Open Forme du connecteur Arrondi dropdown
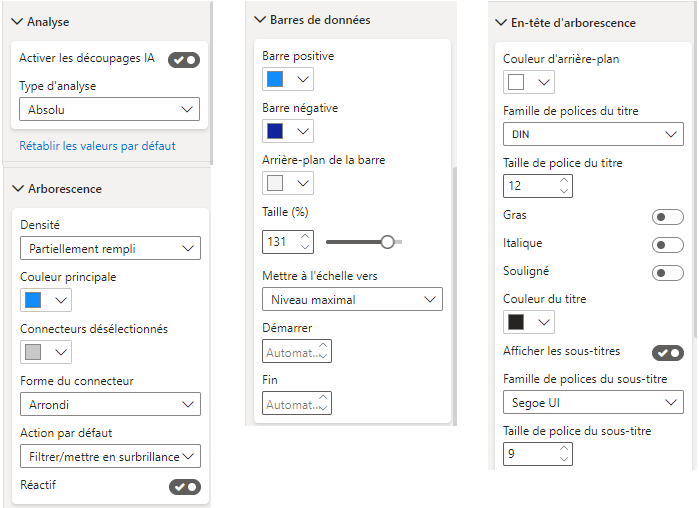Image resolution: width=699 pixels, height=508 pixels. 110,404
